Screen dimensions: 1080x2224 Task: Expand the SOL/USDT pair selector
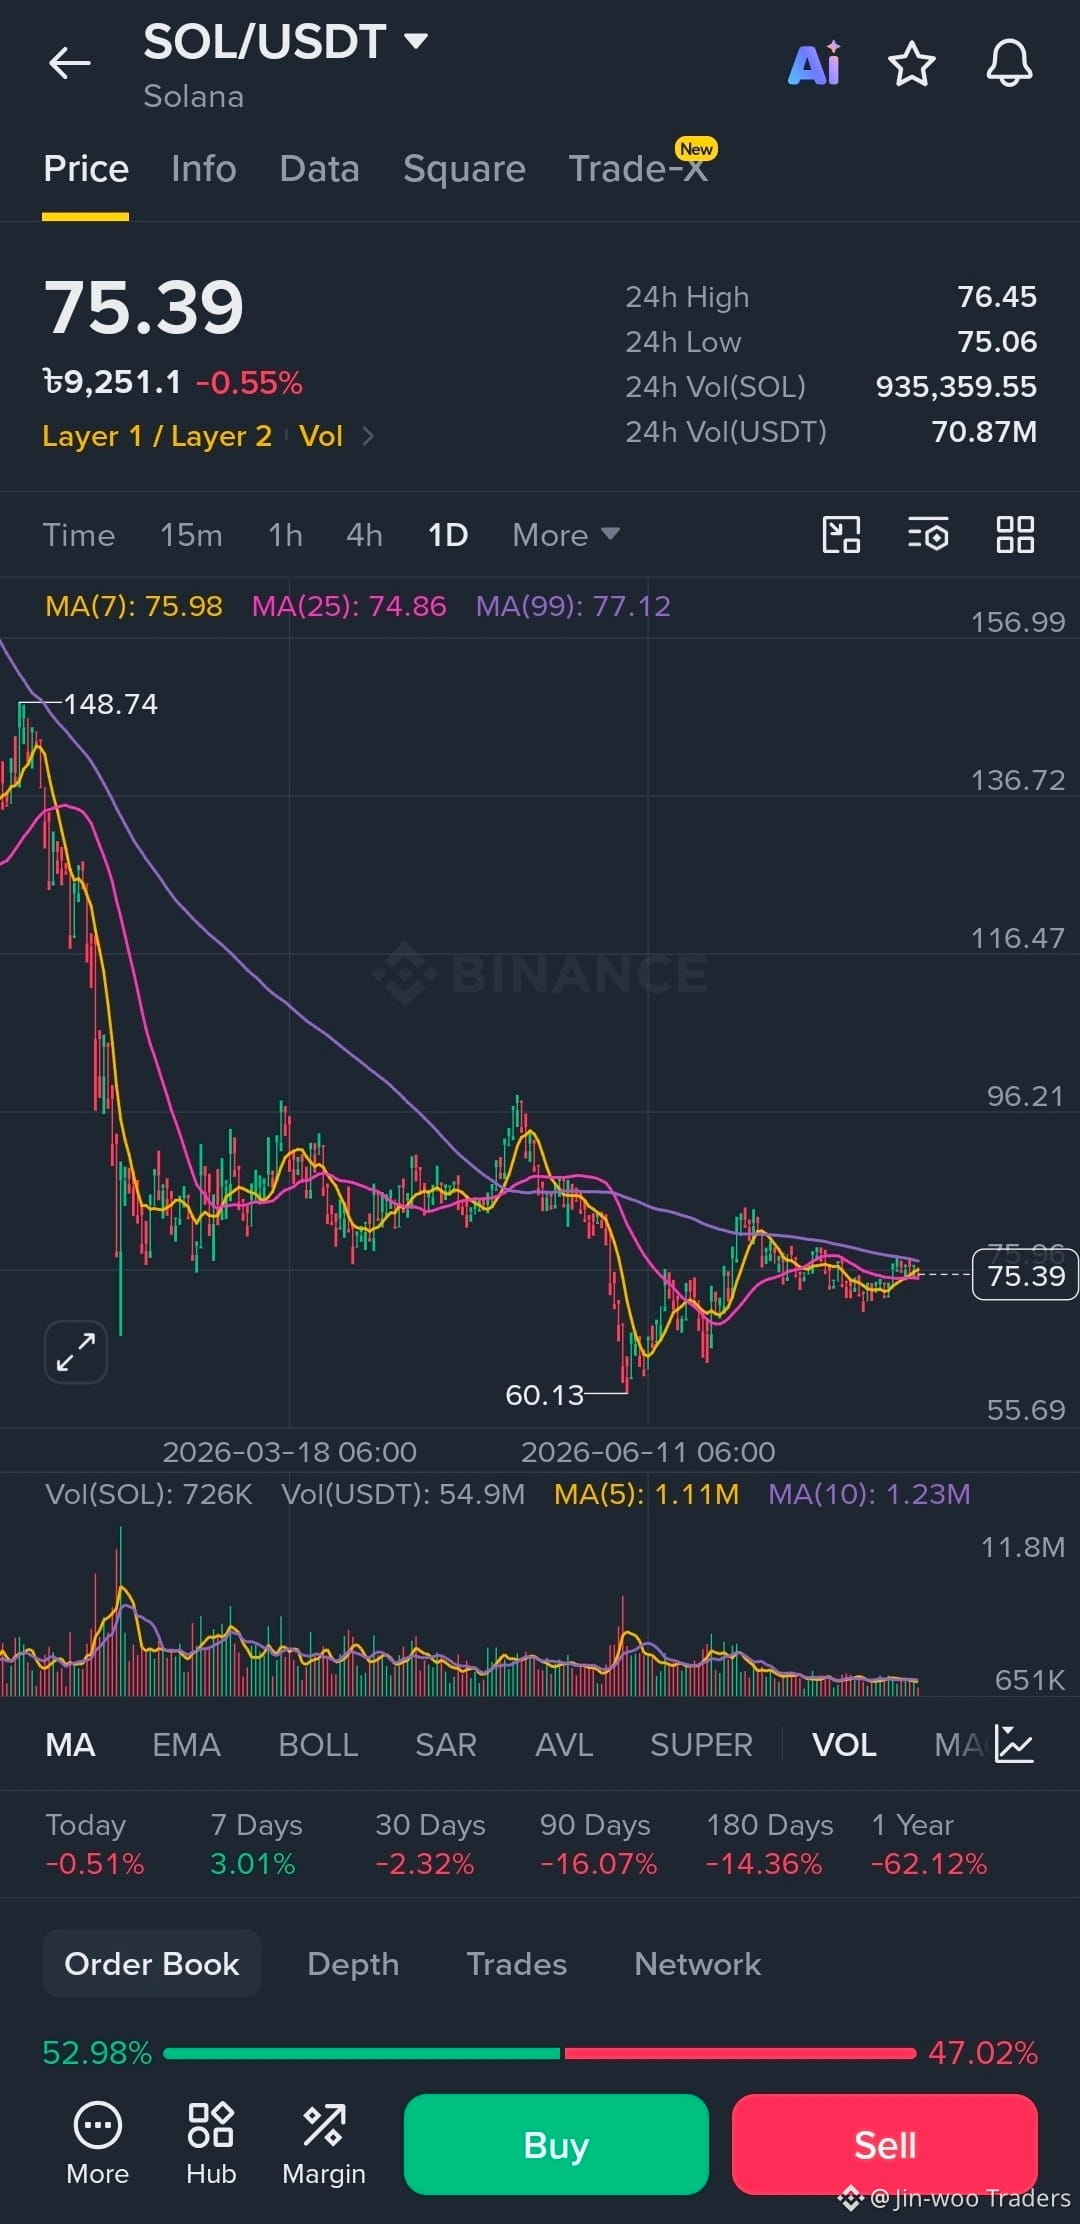(x=416, y=41)
